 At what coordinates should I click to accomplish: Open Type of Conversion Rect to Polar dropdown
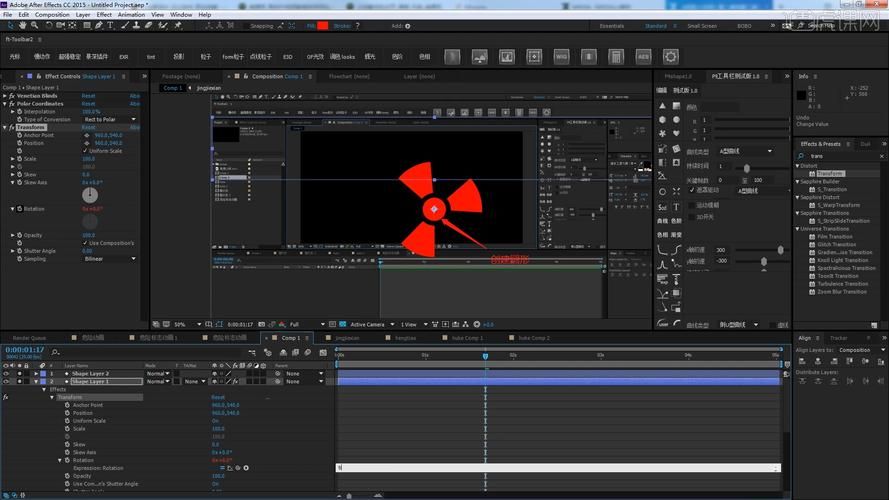[x=110, y=120]
